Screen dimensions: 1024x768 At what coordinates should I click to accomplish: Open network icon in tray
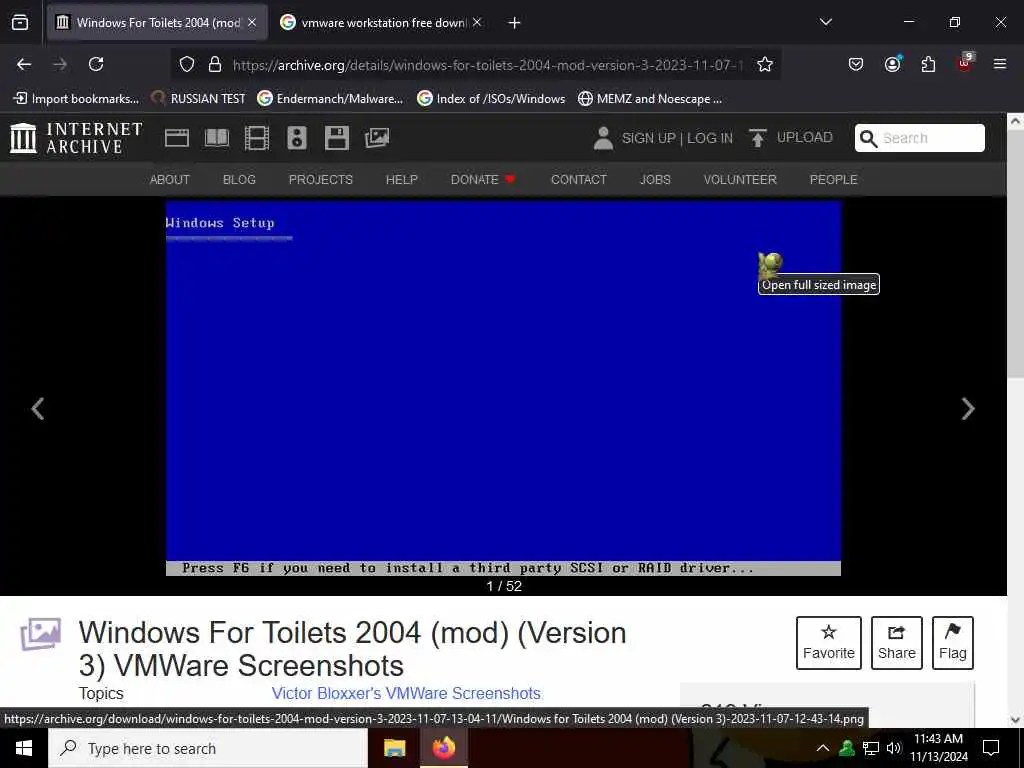tap(871, 748)
